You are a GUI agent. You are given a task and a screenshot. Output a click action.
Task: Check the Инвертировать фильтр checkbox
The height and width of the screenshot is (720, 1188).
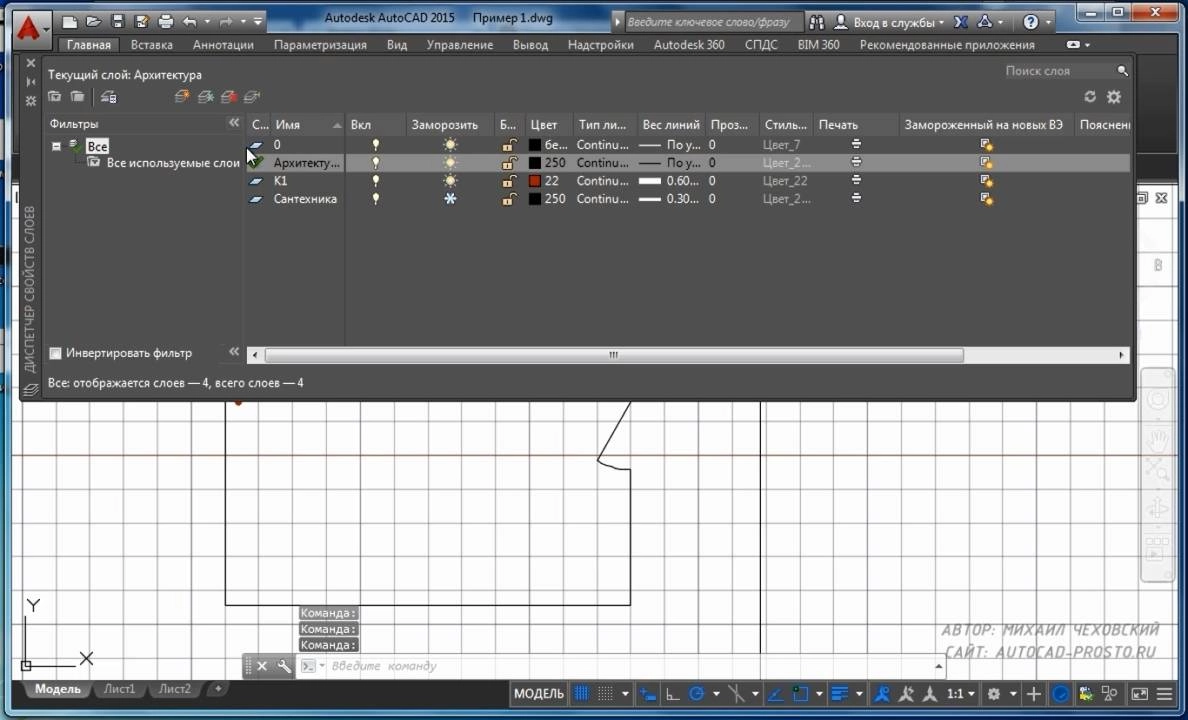[55, 353]
